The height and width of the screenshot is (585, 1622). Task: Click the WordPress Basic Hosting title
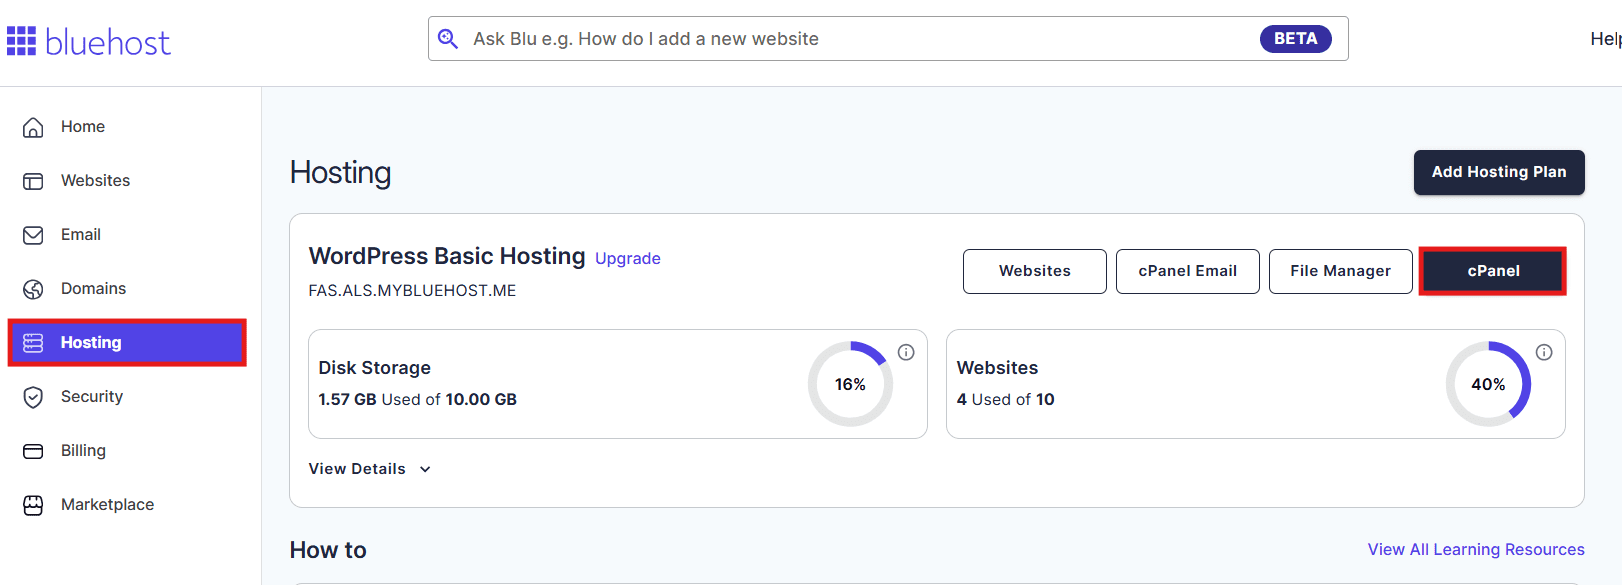(x=447, y=256)
